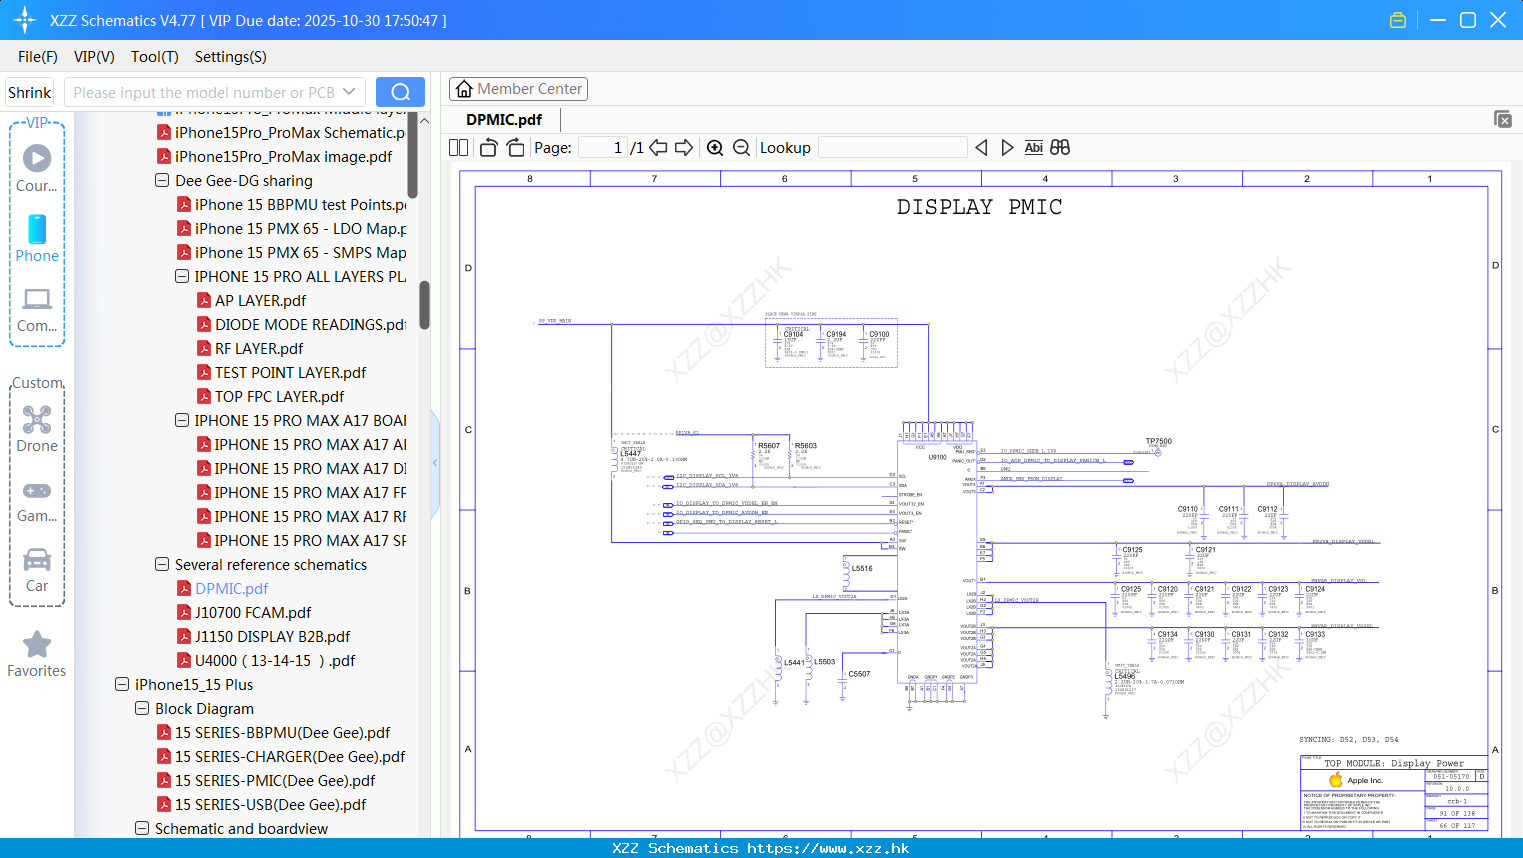
Task: Open the XZZ website link in status bar
Action: pos(828,848)
